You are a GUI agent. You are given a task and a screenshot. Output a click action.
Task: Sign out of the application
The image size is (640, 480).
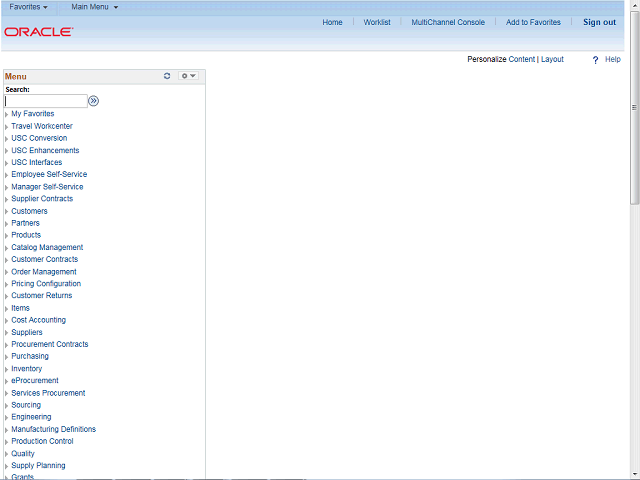click(599, 22)
